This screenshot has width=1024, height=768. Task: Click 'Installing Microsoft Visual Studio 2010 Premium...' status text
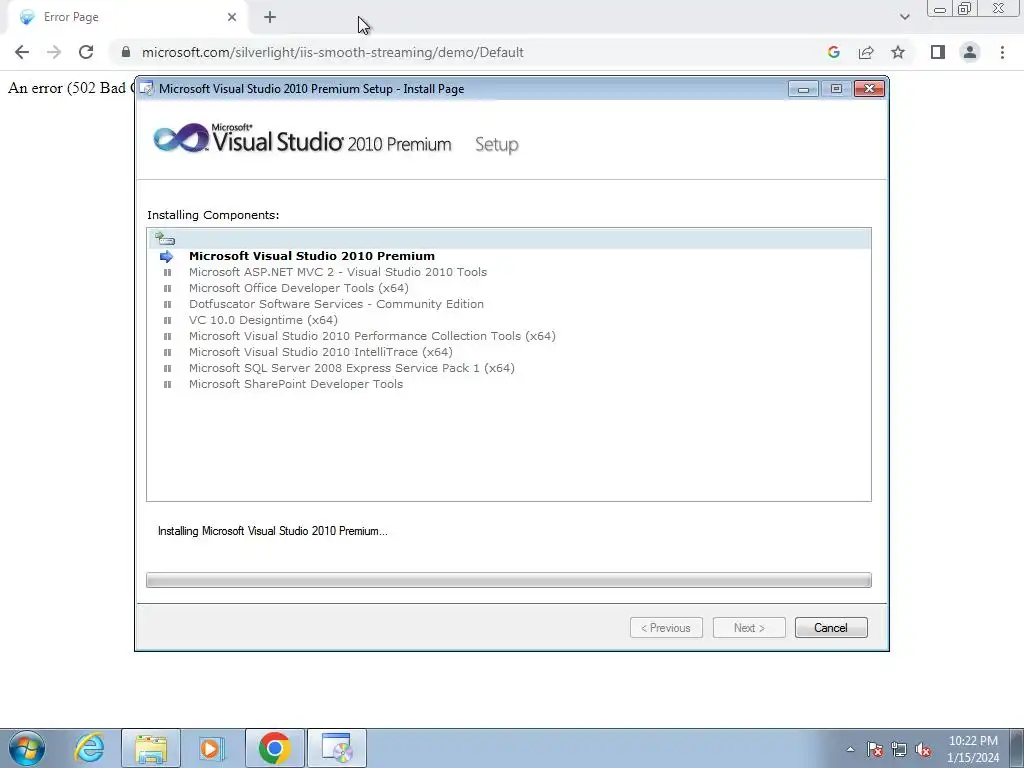point(272,531)
